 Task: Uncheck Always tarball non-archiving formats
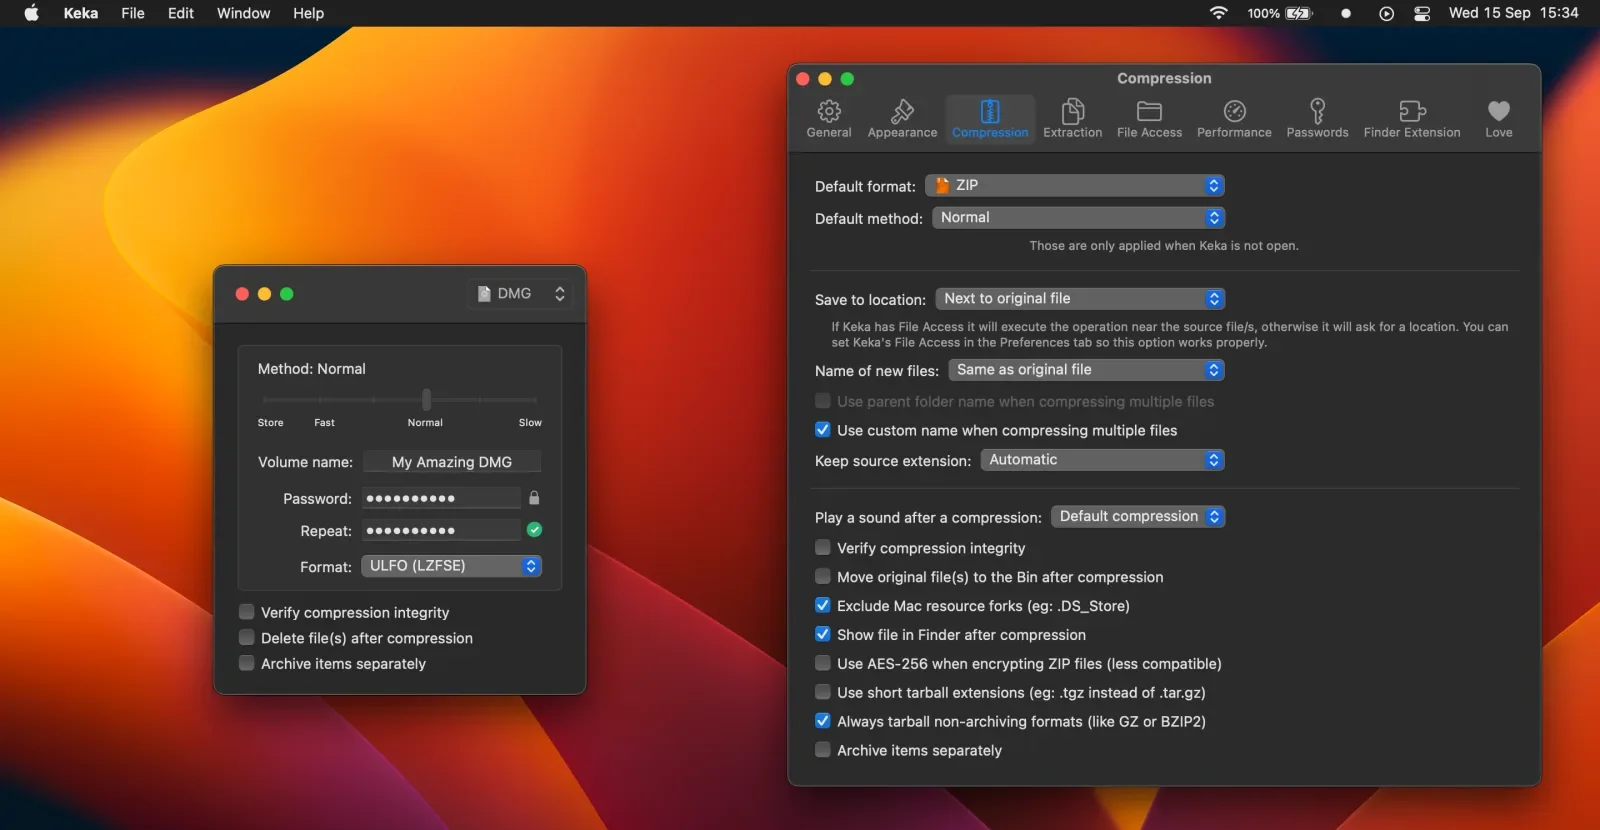[x=822, y=721]
